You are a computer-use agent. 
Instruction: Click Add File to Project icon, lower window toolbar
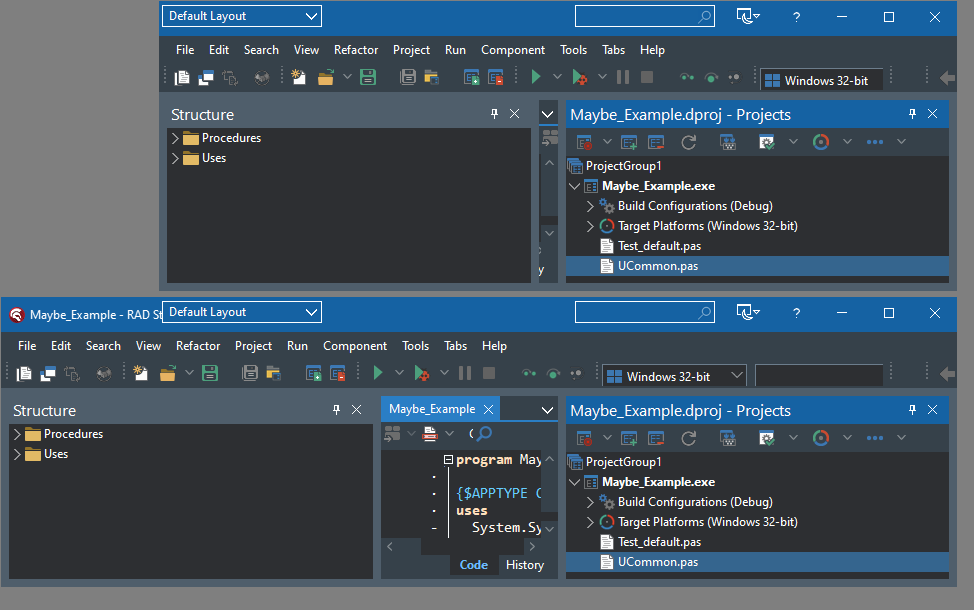click(314, 373)
